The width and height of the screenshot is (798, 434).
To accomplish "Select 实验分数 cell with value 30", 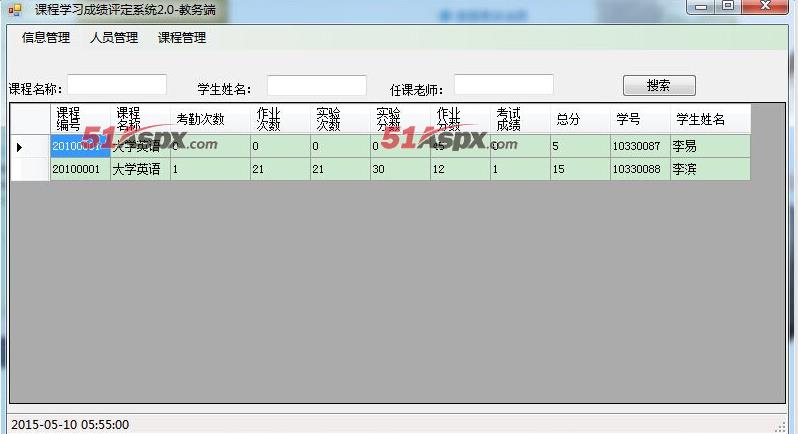I will coord(400,169).
